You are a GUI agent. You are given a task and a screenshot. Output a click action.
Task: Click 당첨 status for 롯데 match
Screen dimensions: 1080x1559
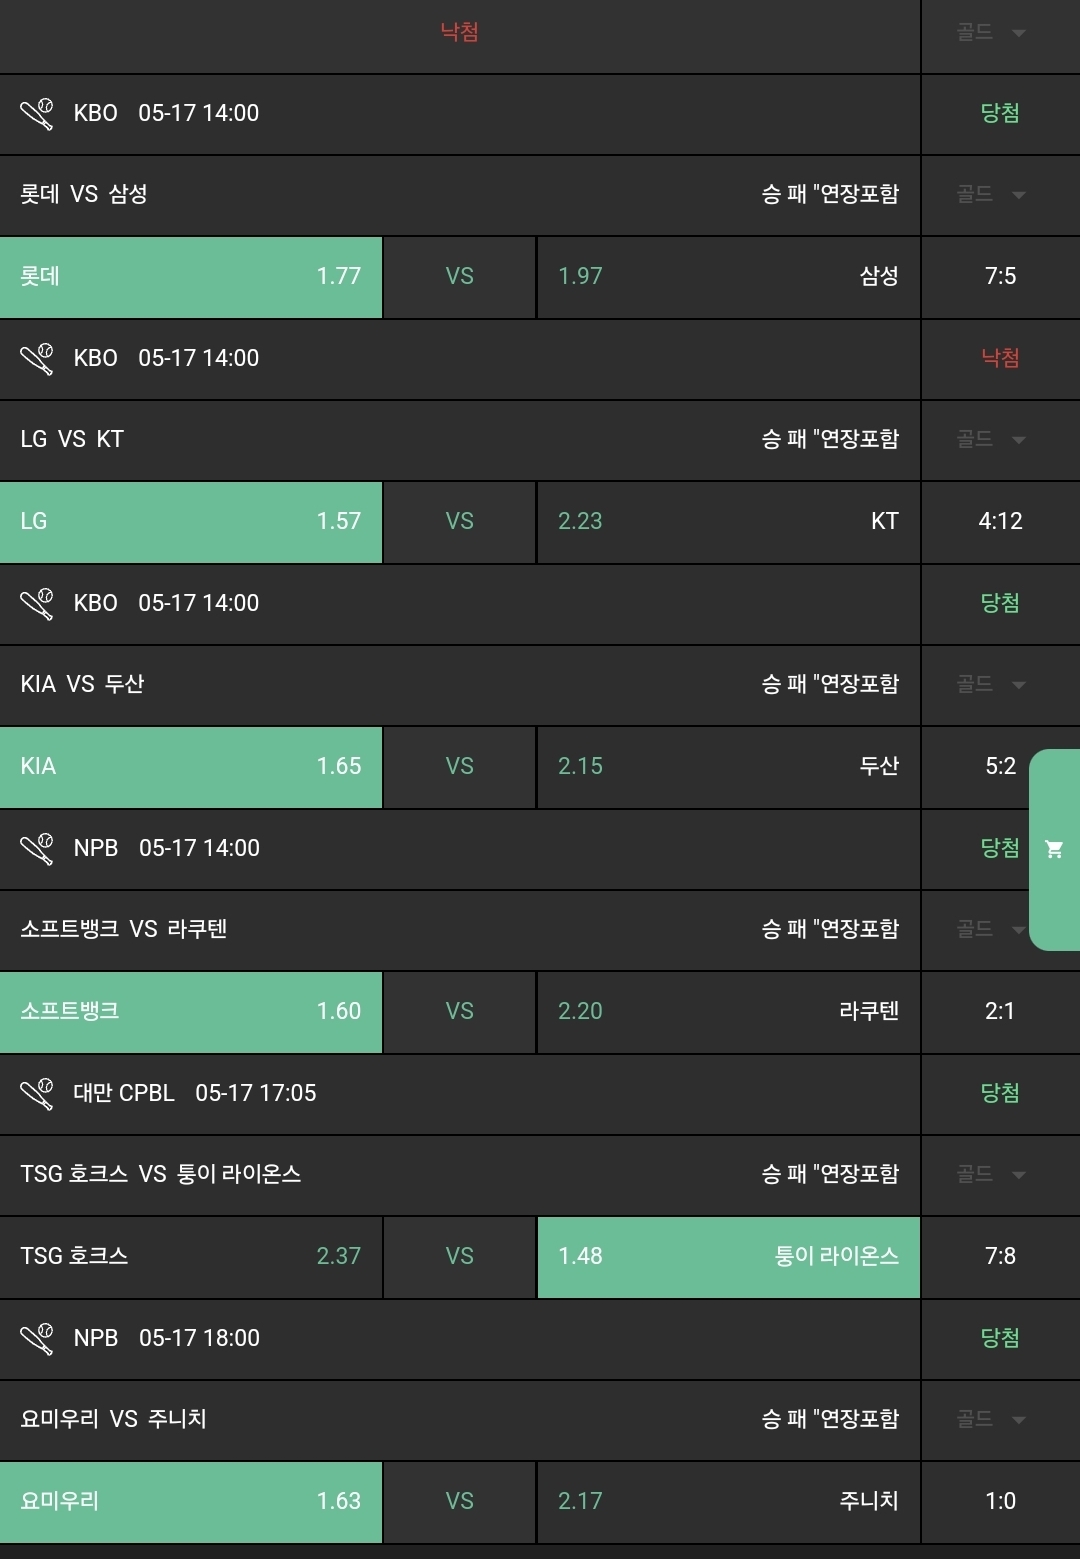click(1000, 114)
